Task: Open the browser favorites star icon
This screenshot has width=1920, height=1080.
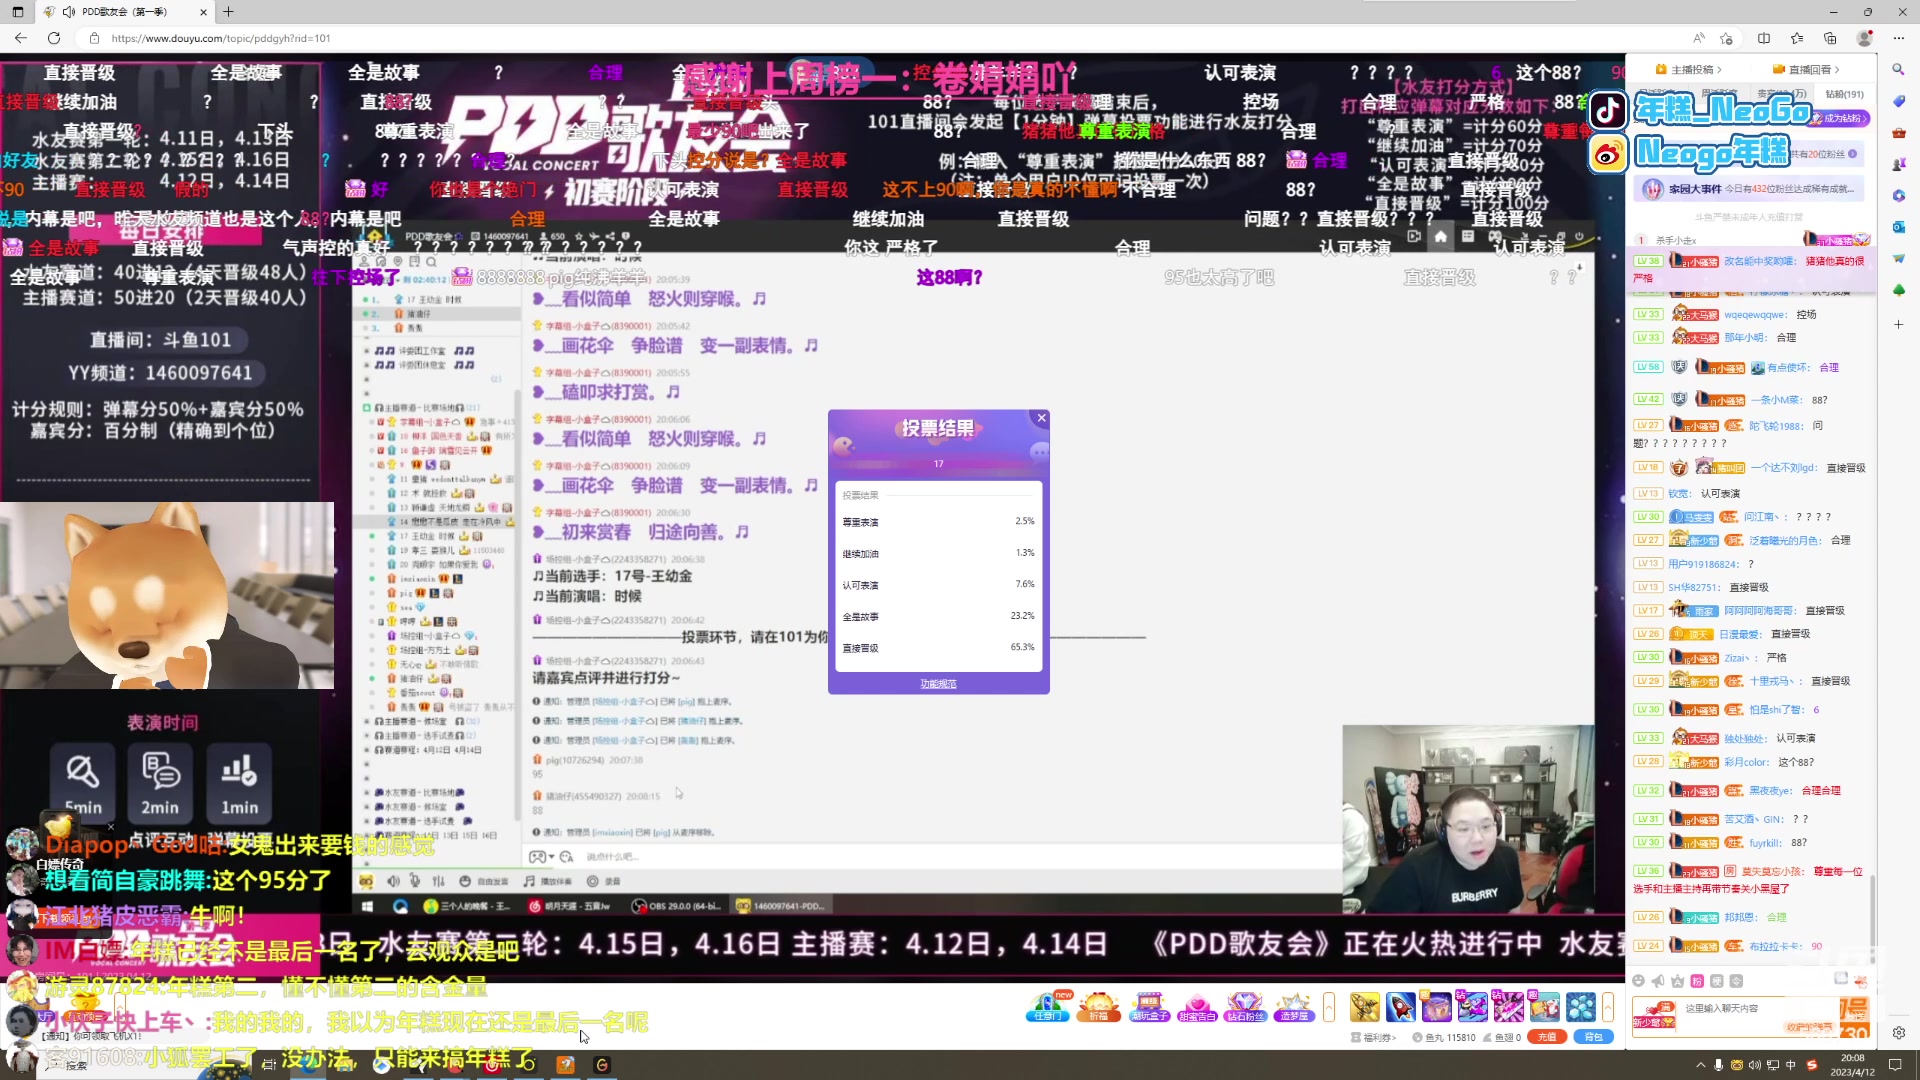Action: (x=1797, y=38)
